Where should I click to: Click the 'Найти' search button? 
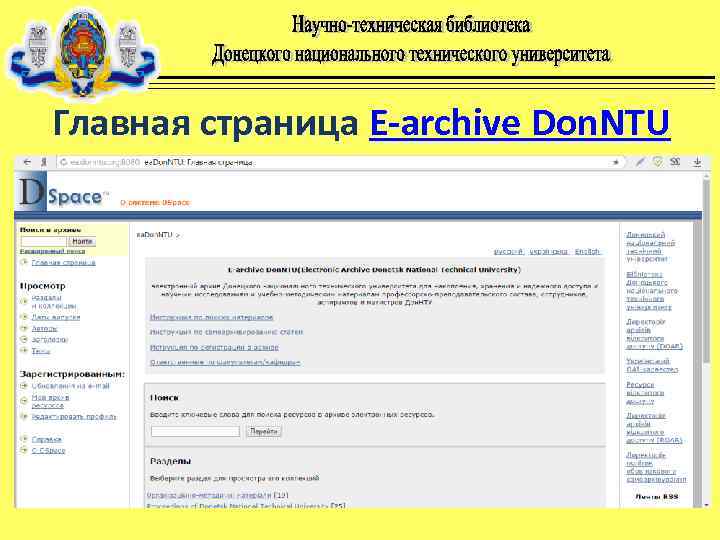[x=82, y=241]
